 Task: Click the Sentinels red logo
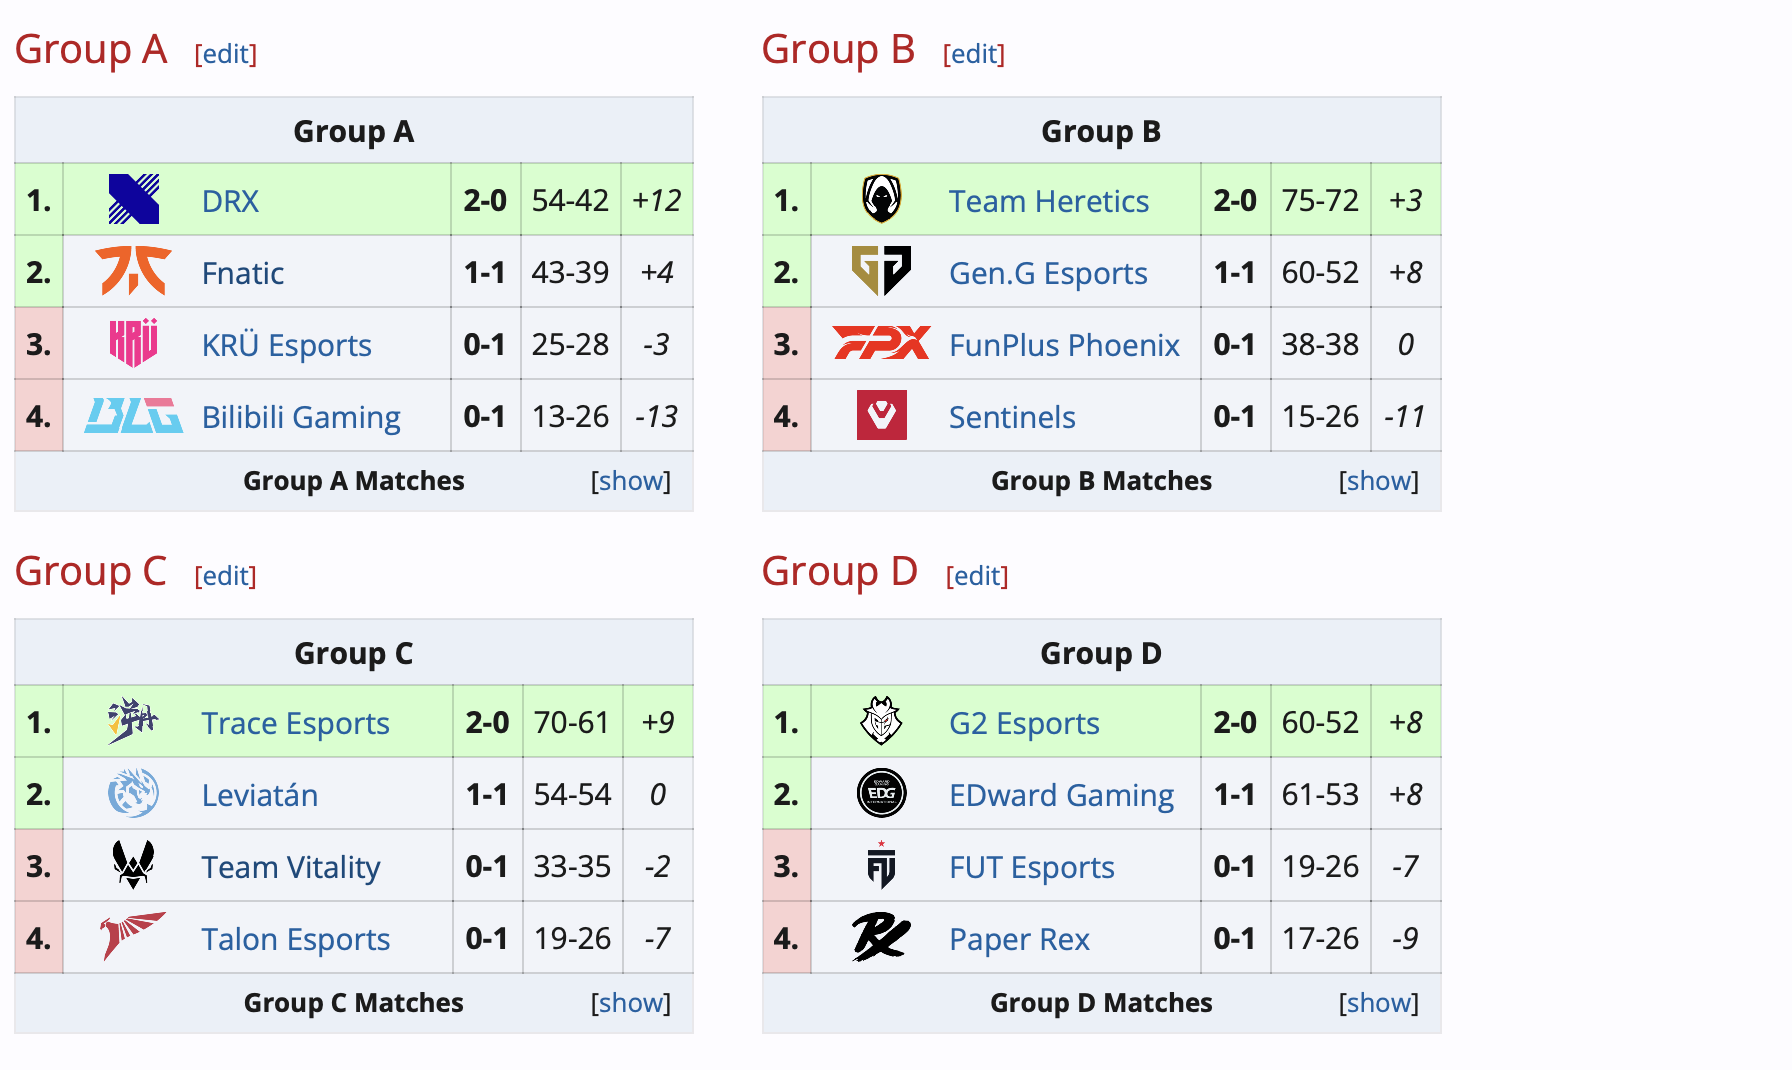click(x=881, y=415)
